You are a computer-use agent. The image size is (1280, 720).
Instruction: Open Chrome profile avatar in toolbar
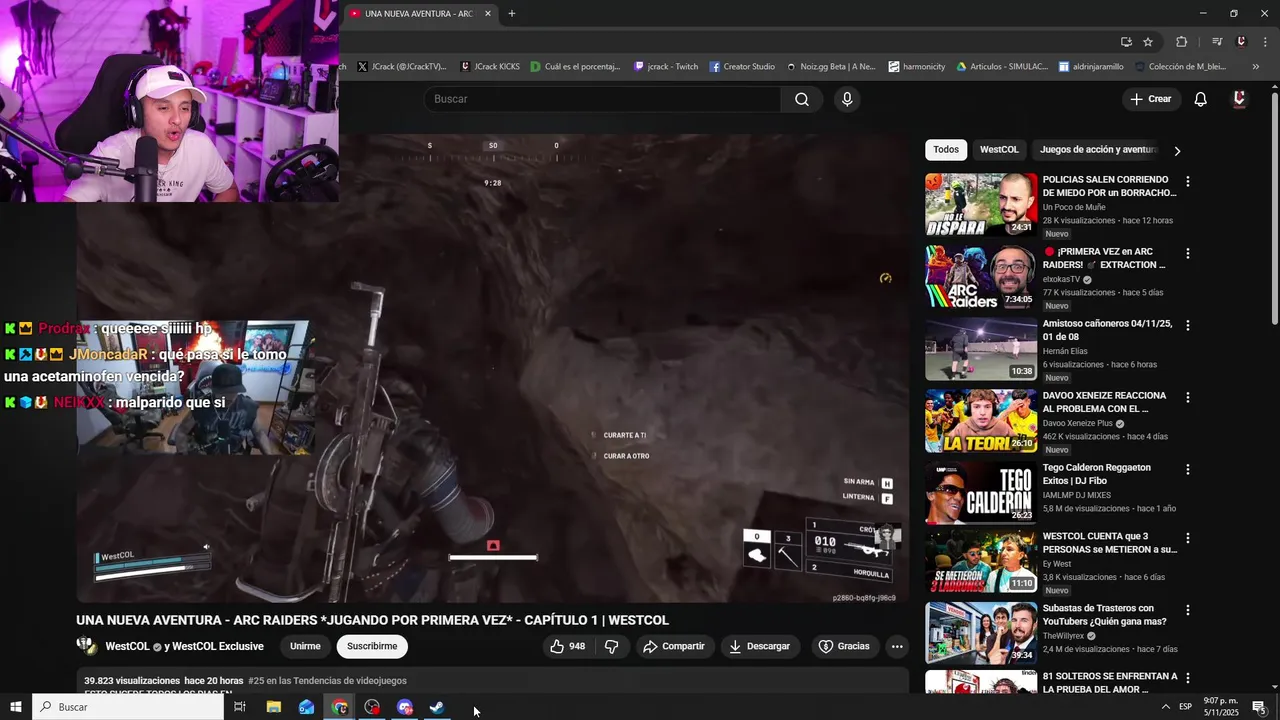[1241, 42]
